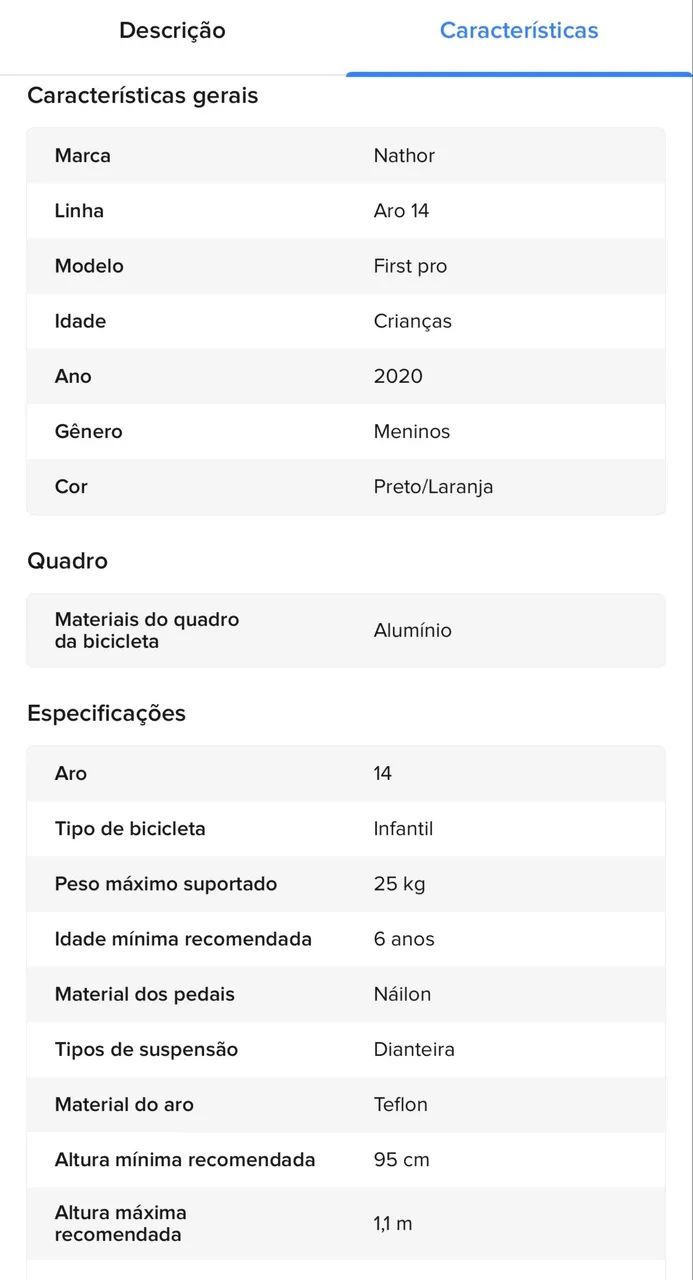Tap the Modelo First pro value
The width and height of the screenshot is (693, 1280).
(410, 266)
